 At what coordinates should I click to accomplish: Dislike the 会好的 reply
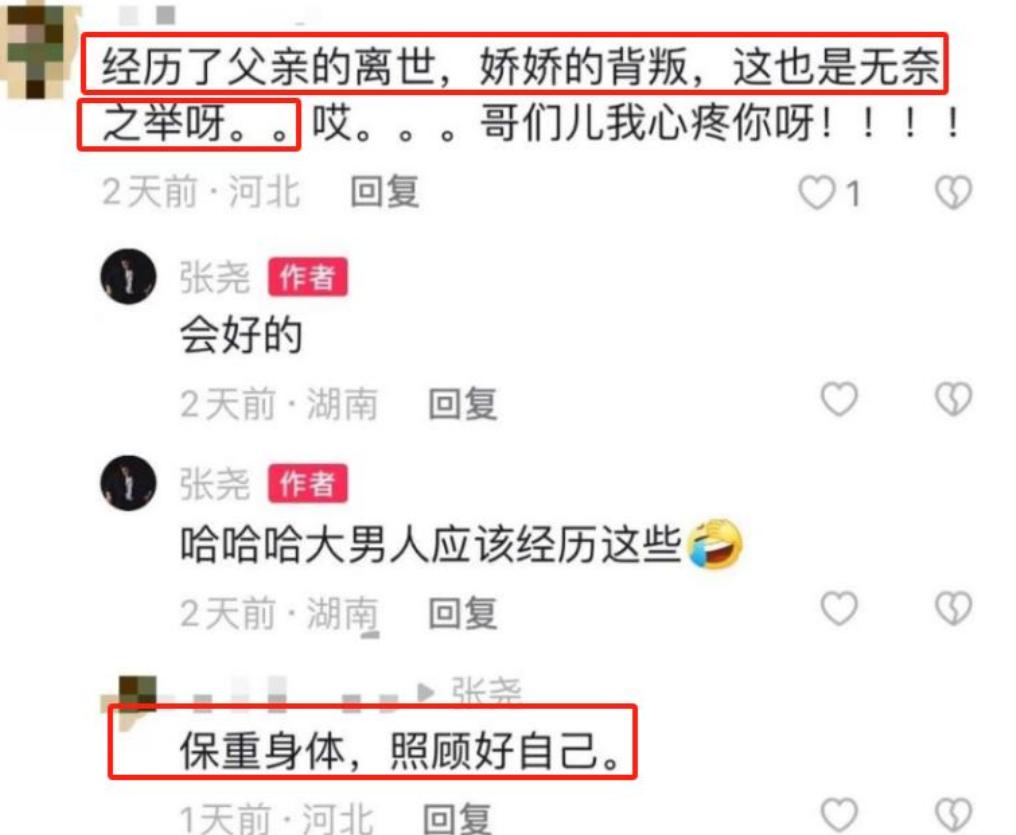coord(953,398)
